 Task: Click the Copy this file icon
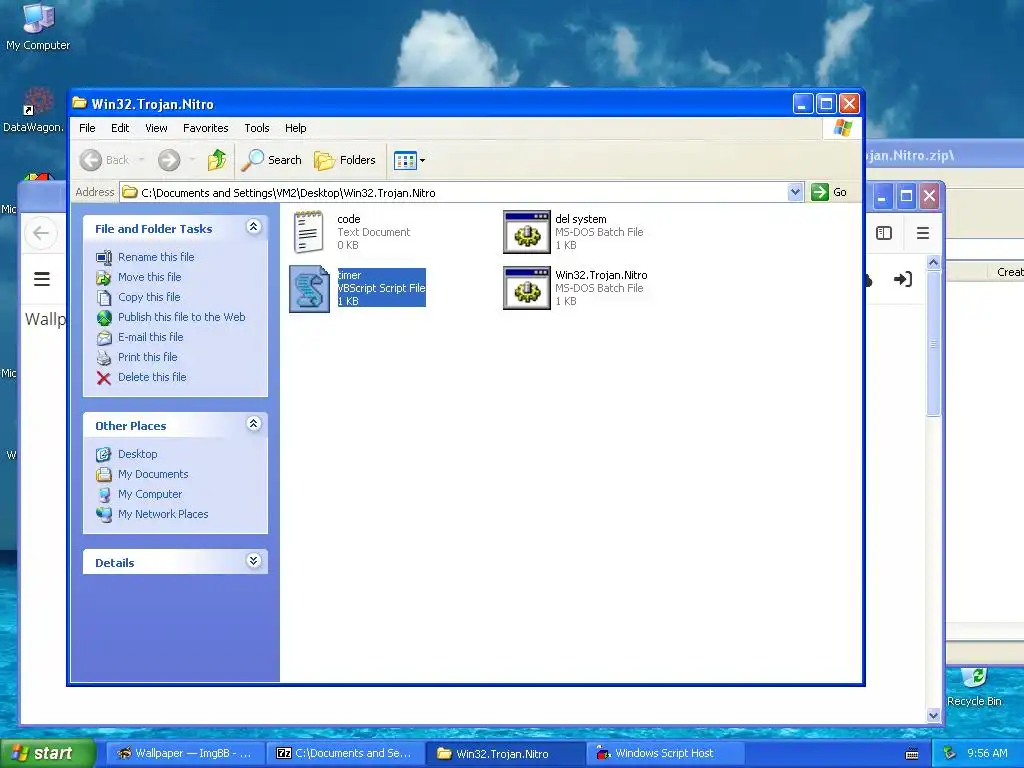(x=104, y=298)
